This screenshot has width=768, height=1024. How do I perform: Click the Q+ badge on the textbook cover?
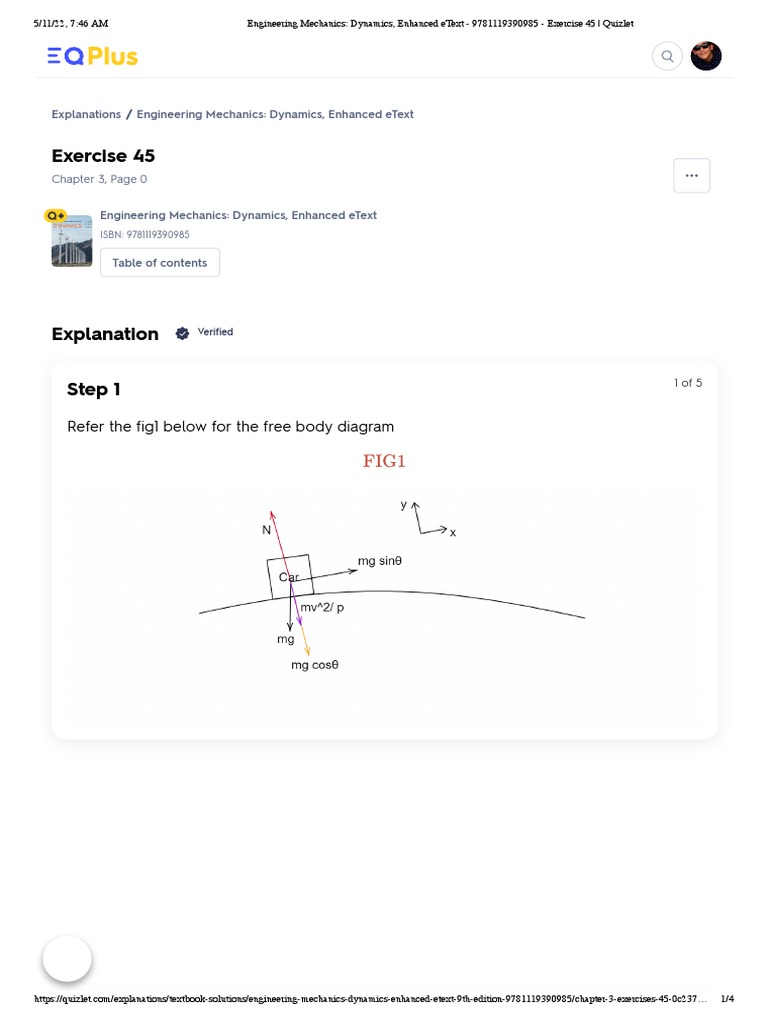pyautogui.click(x=56, y=215)
